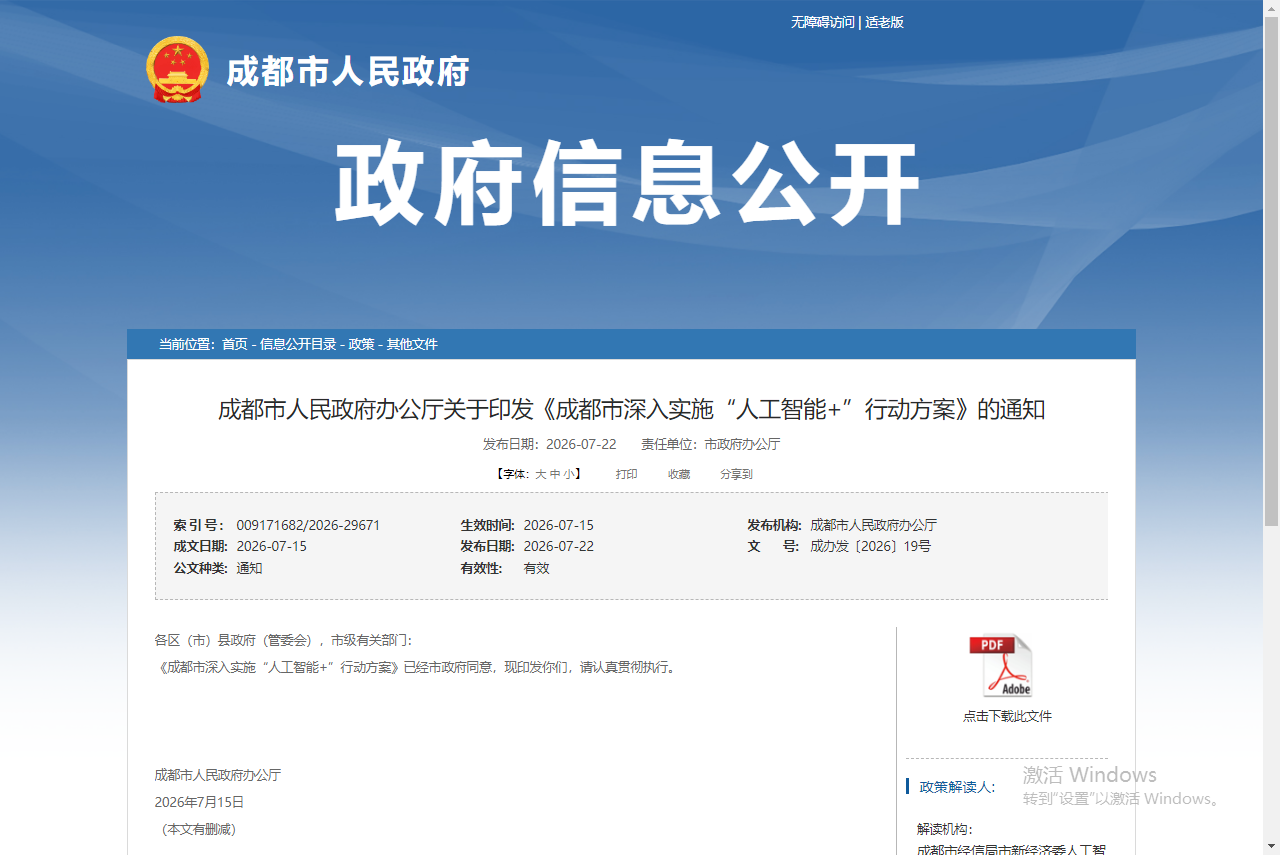
Task: Click the national emblem logo icon
Action: point(178,70)
